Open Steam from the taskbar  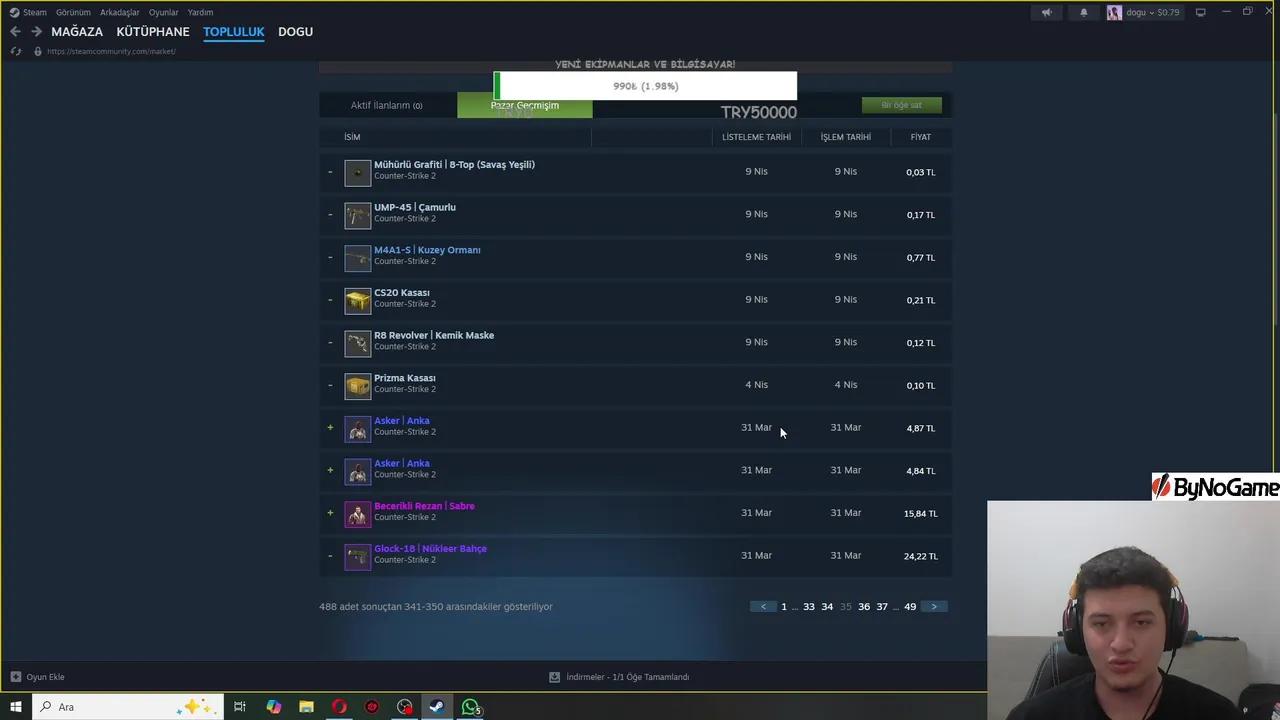436,707
